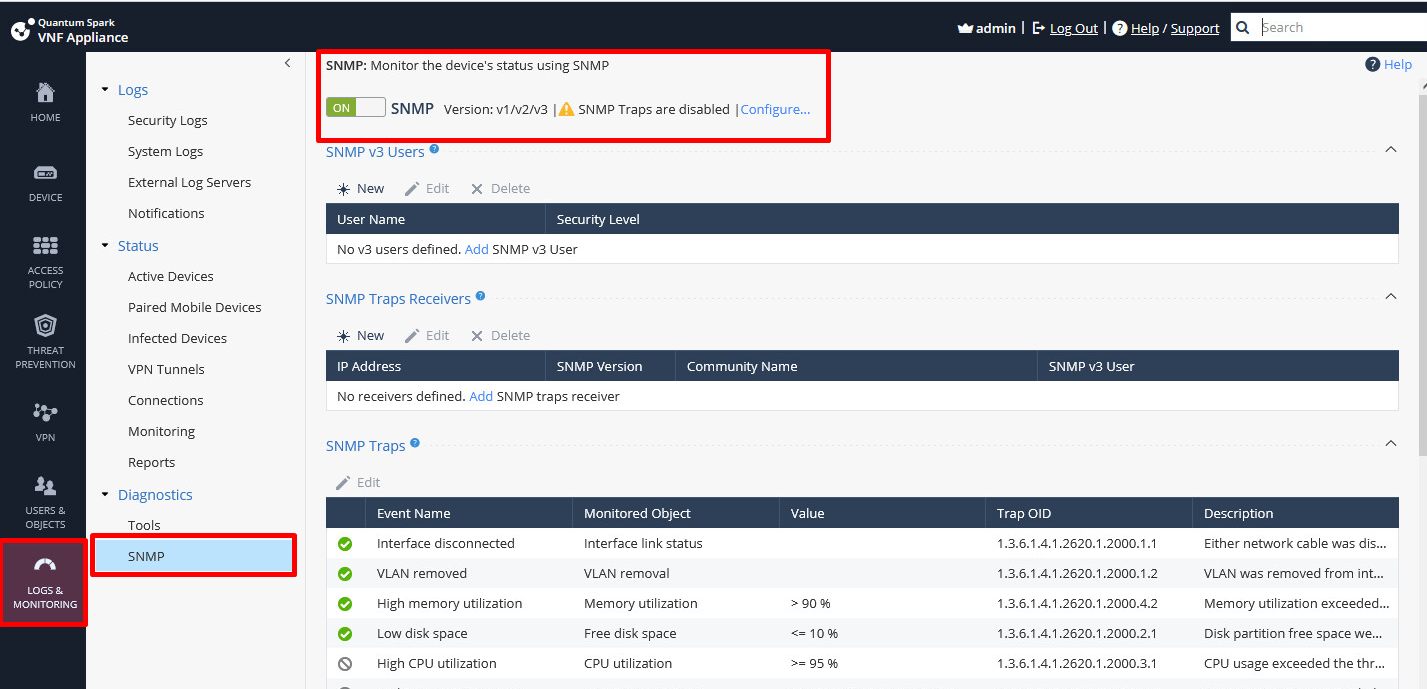
Task: Open the Device section icon
Action: click(45, 172)
